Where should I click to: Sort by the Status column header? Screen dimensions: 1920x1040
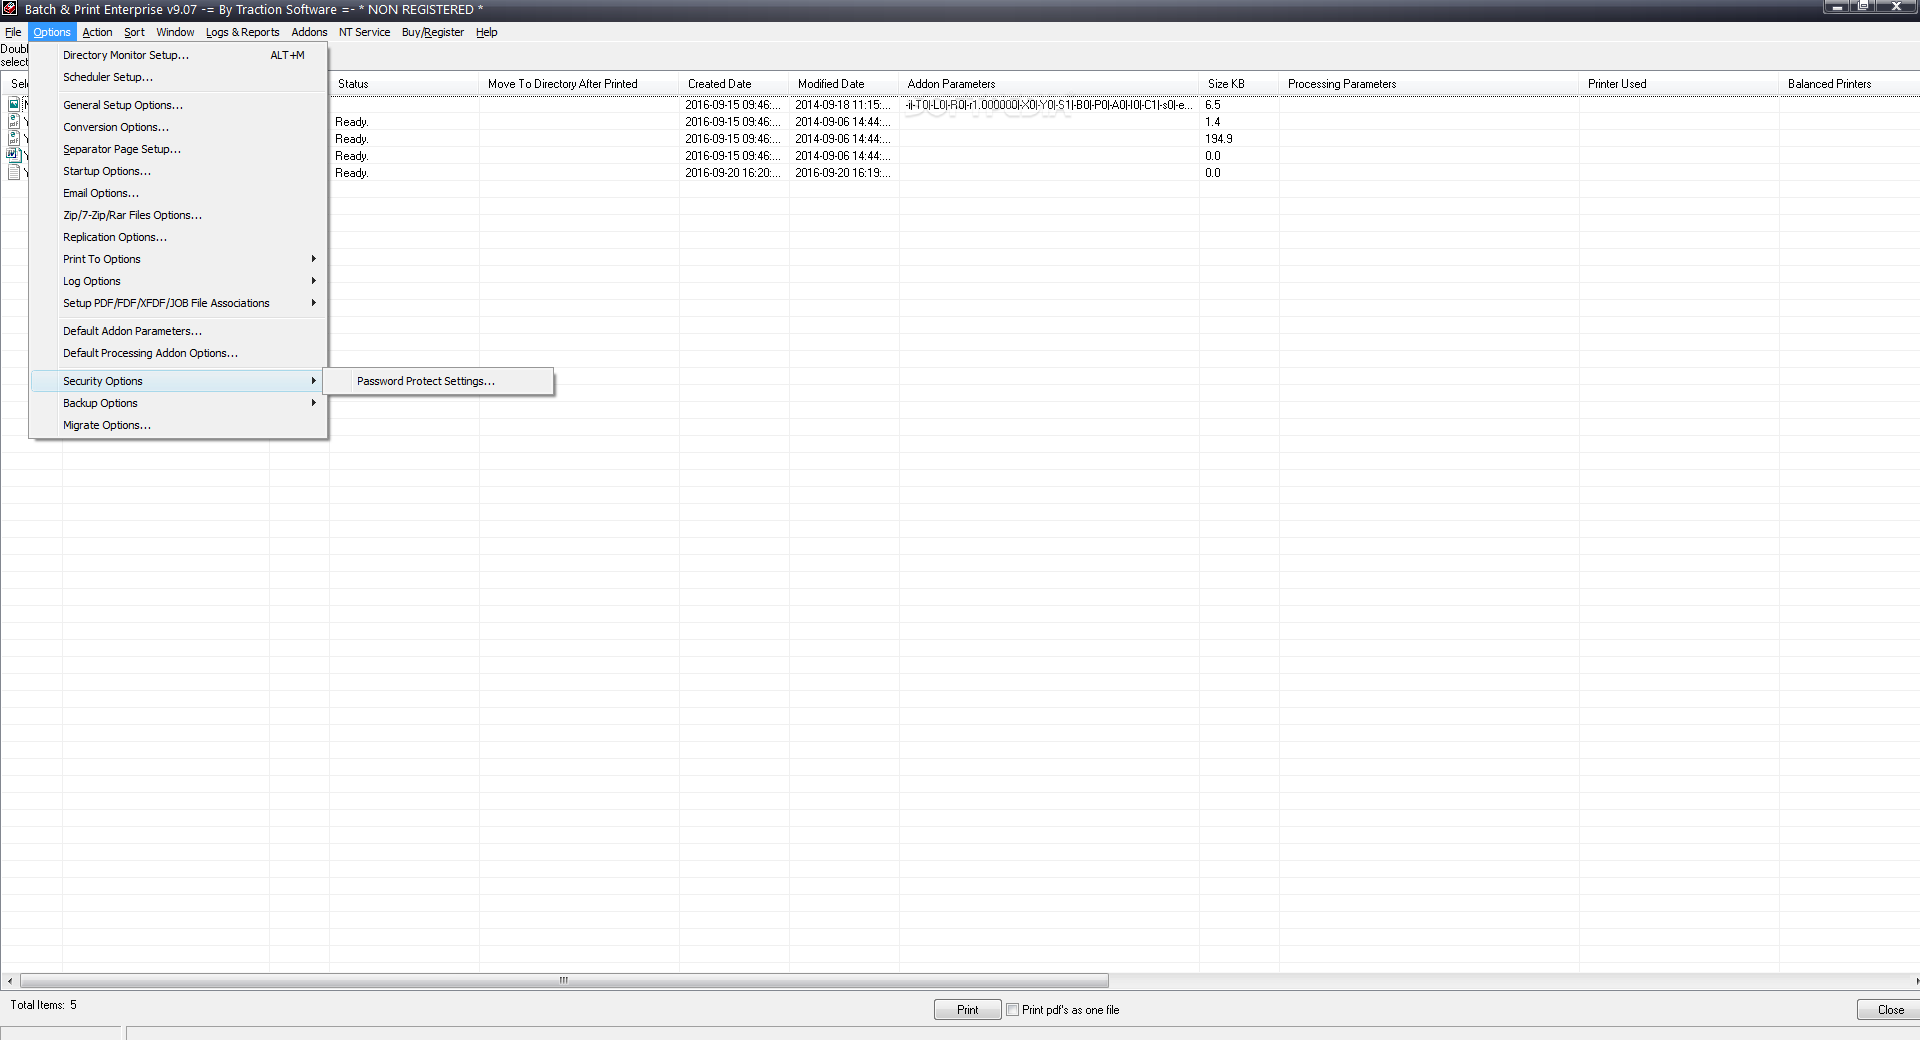[x=404, y=84]
